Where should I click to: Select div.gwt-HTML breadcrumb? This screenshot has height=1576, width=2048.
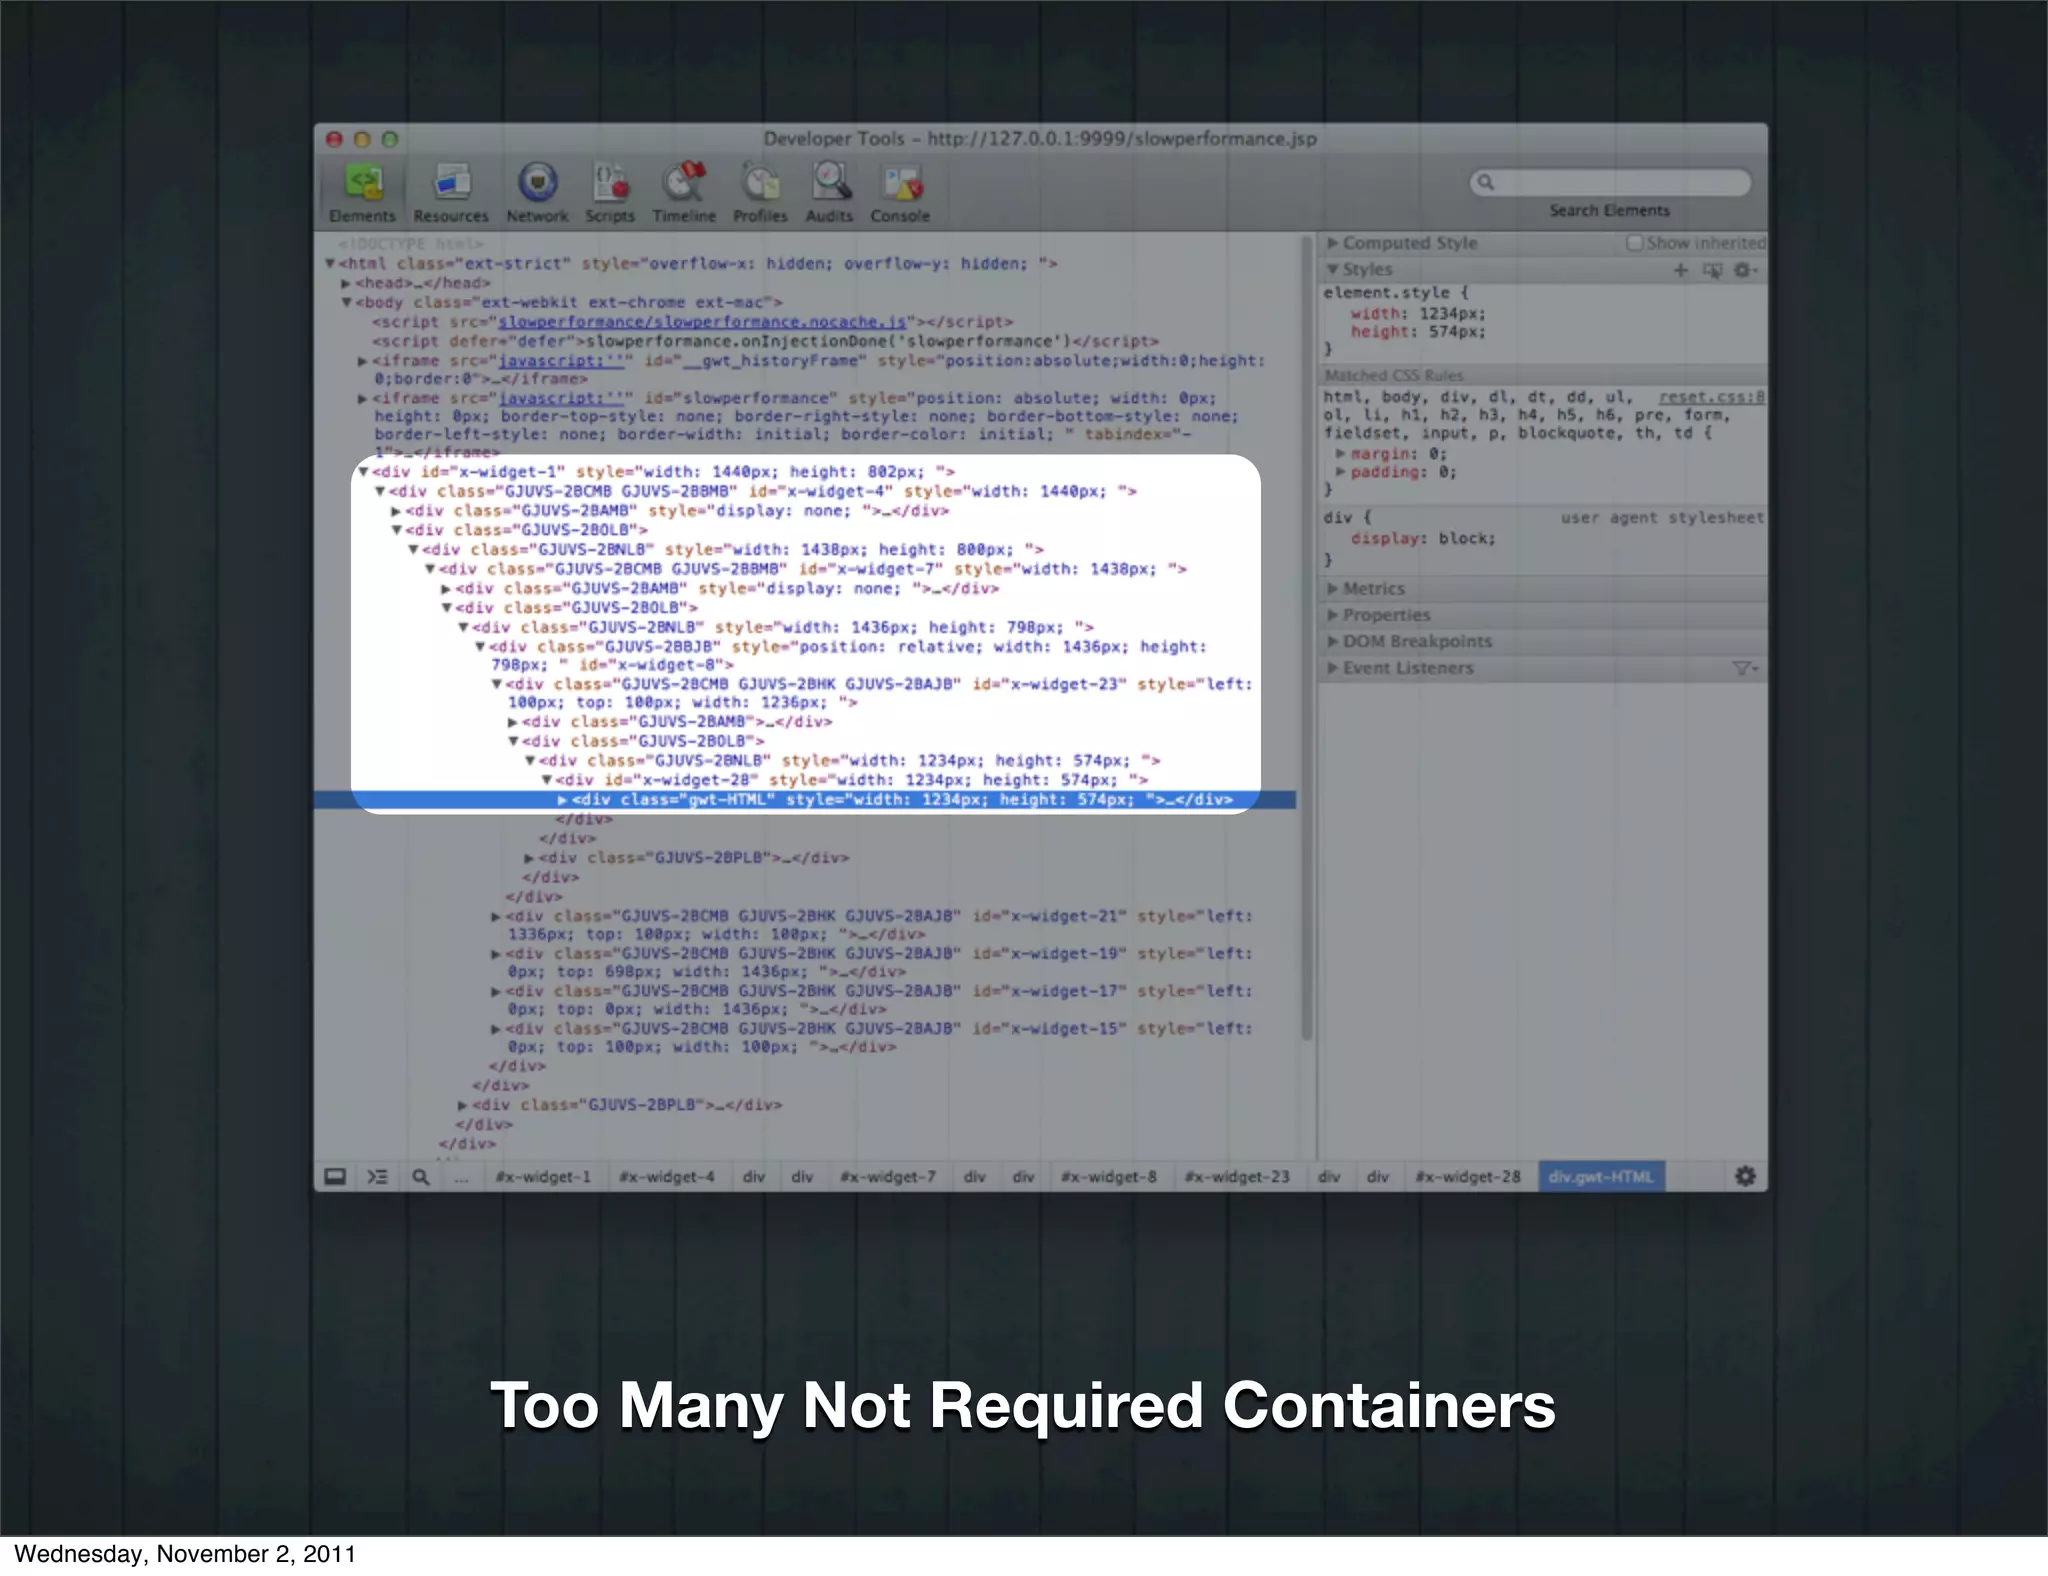1600,1177
